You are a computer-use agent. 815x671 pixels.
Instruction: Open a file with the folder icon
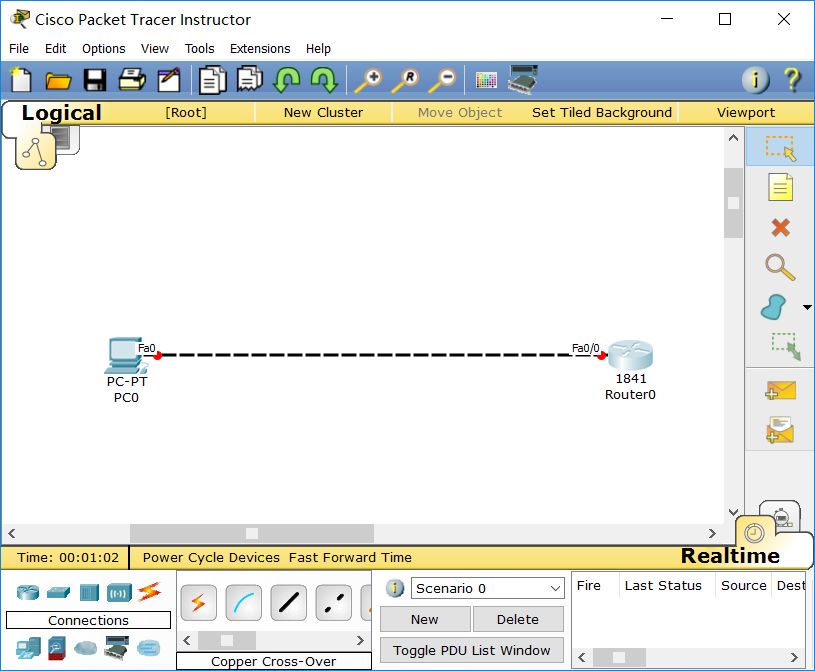point(58,81)
